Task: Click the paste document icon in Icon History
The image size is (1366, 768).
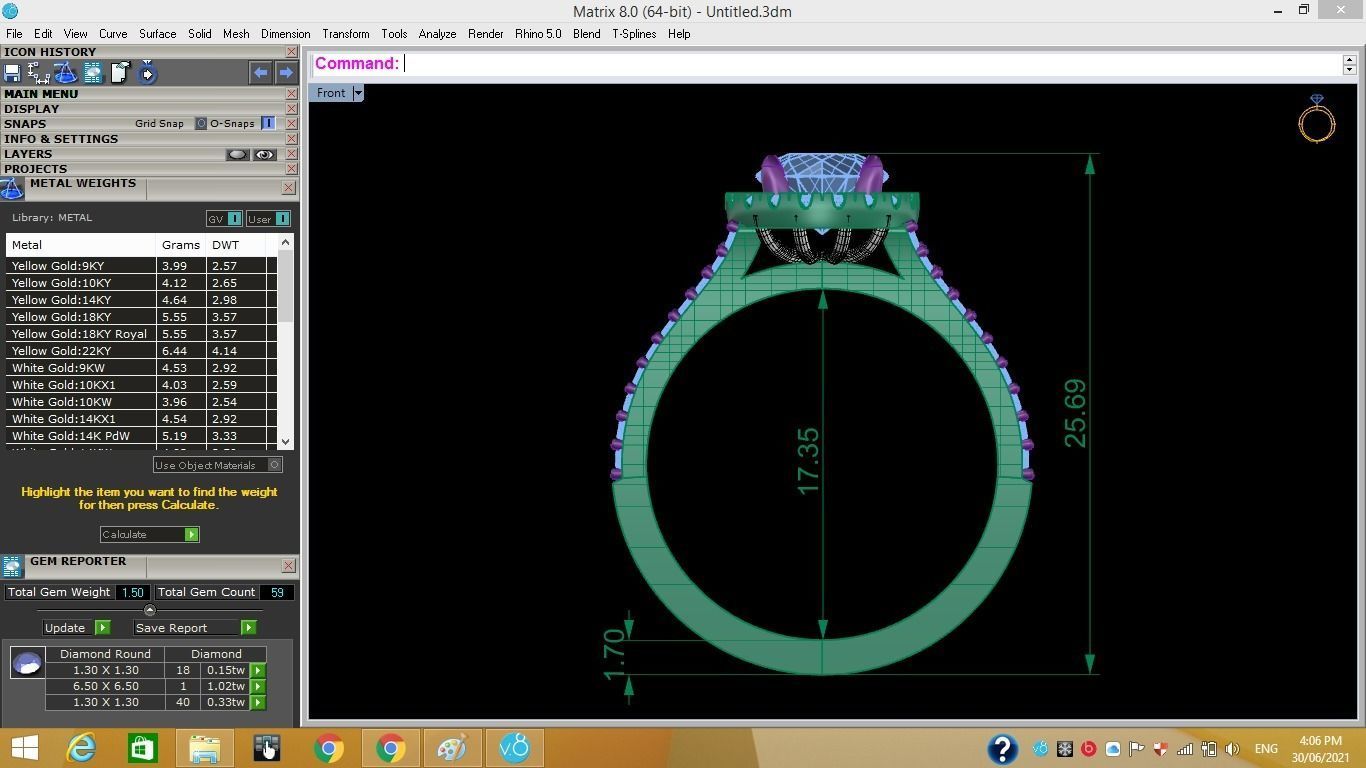Action: click(x=120, y=72)
